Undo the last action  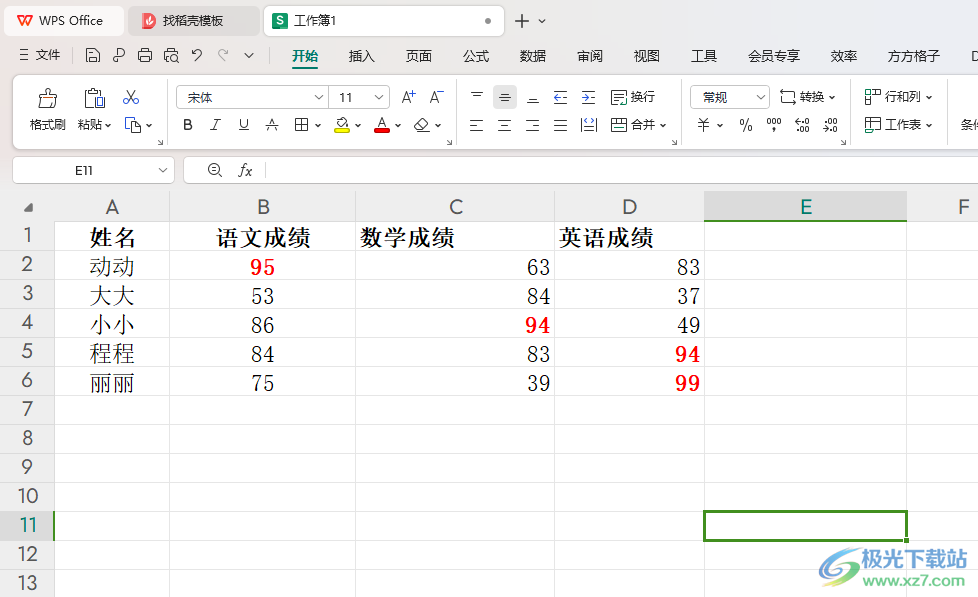coord(197,56)
